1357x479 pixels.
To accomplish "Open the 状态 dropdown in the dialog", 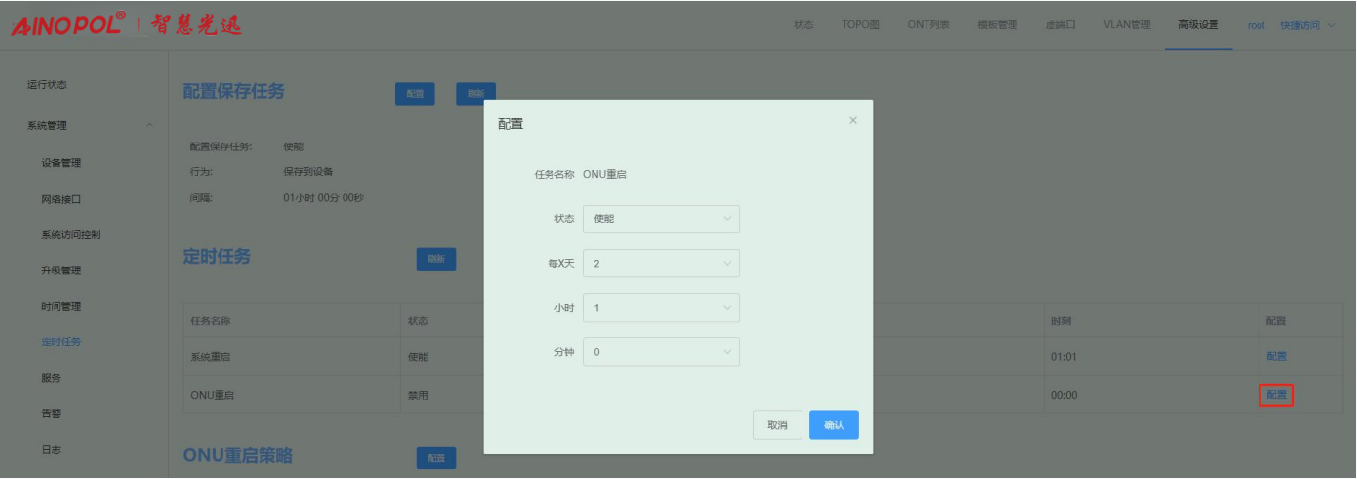I will pos(660,218).
